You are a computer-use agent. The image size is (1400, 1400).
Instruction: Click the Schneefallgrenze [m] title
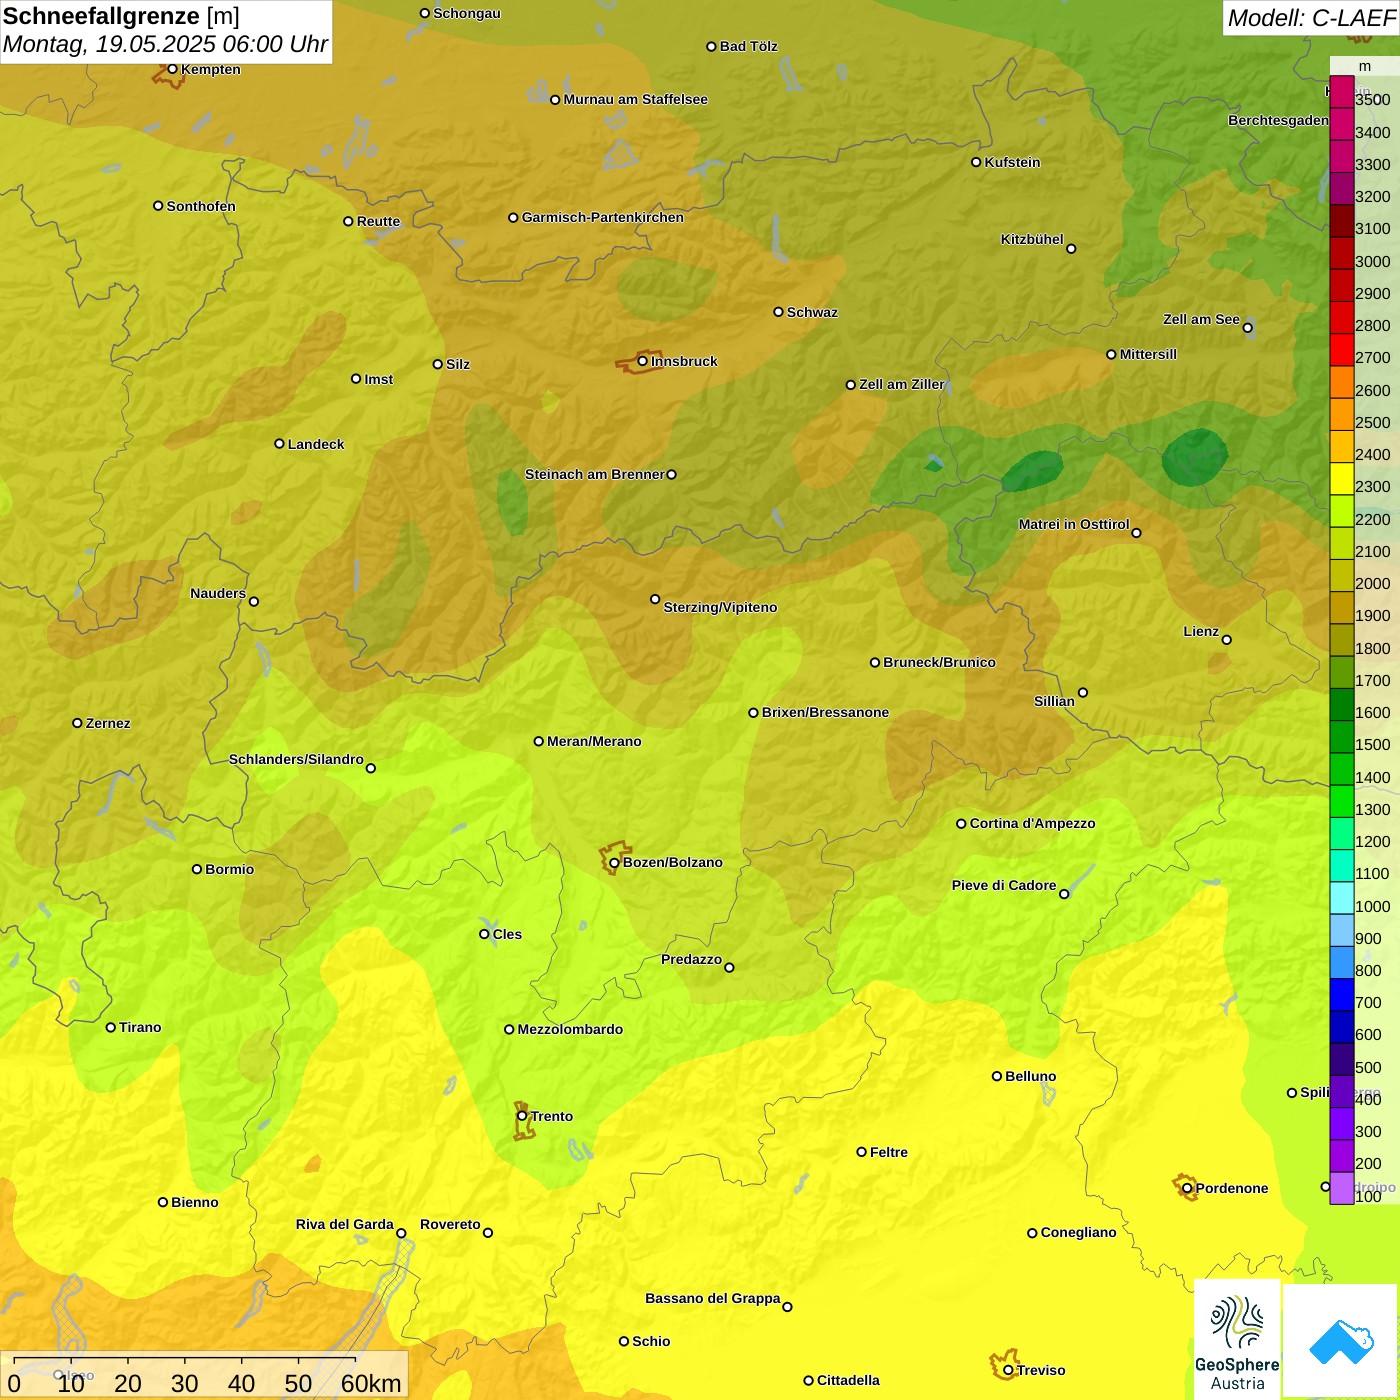coord(121,16)
